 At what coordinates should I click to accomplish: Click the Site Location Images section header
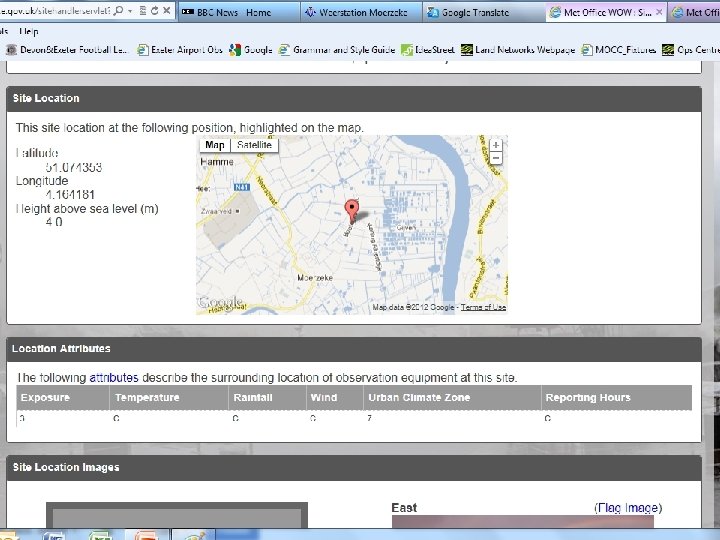354,468
